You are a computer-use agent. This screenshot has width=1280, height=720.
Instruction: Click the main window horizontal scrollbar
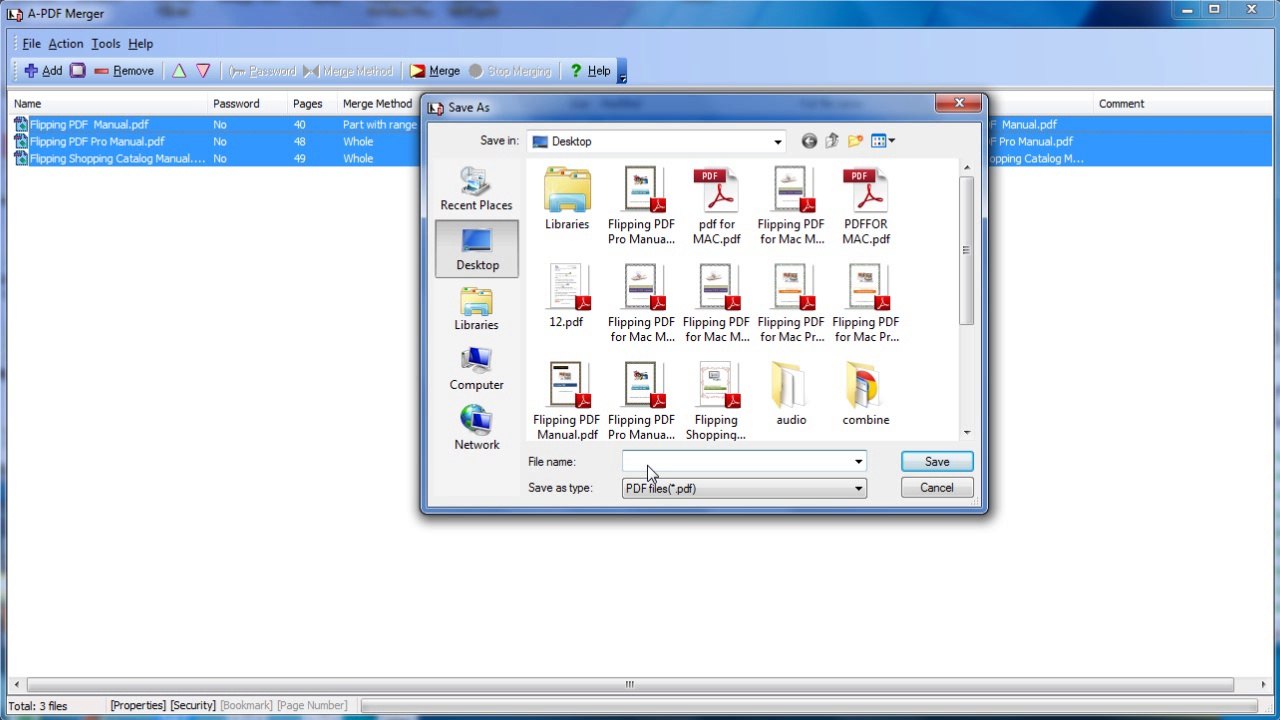click(x=630, y=685)
